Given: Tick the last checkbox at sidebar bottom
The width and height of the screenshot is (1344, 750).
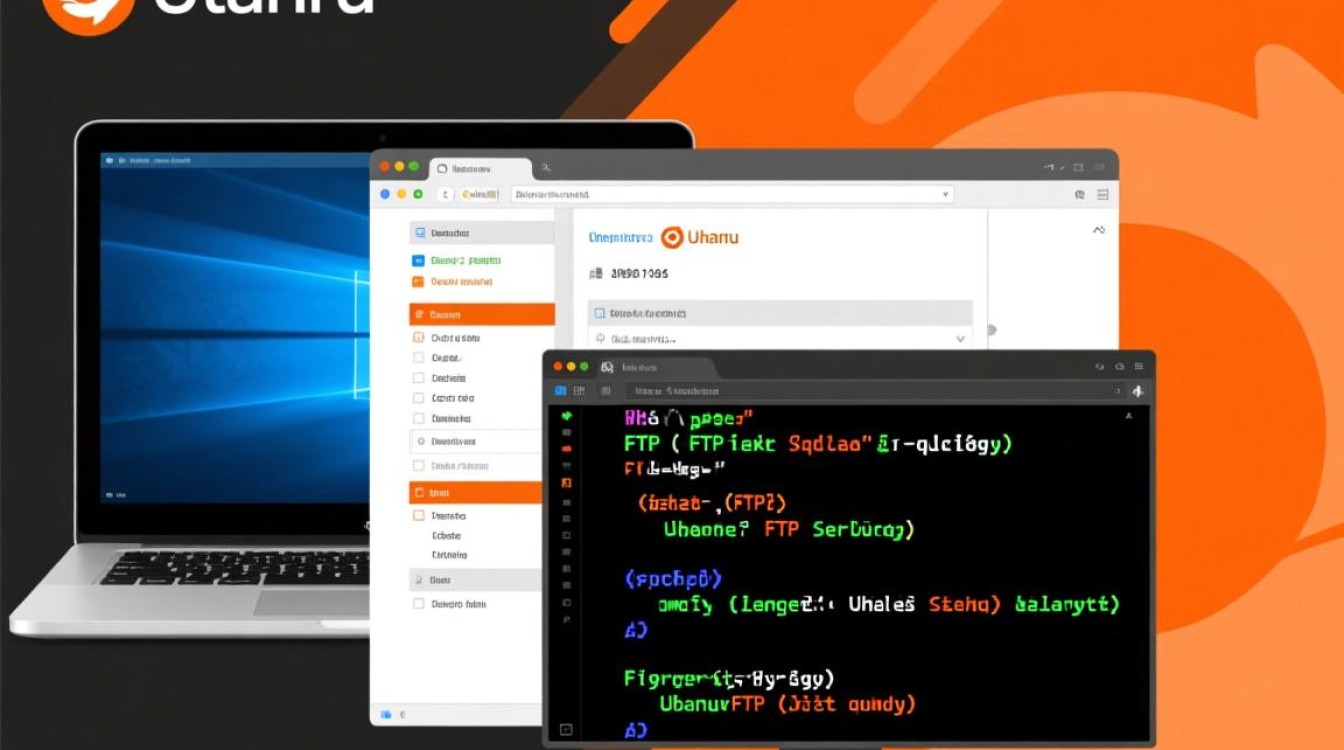Looking at the screenshot, I should pos(418,604).
